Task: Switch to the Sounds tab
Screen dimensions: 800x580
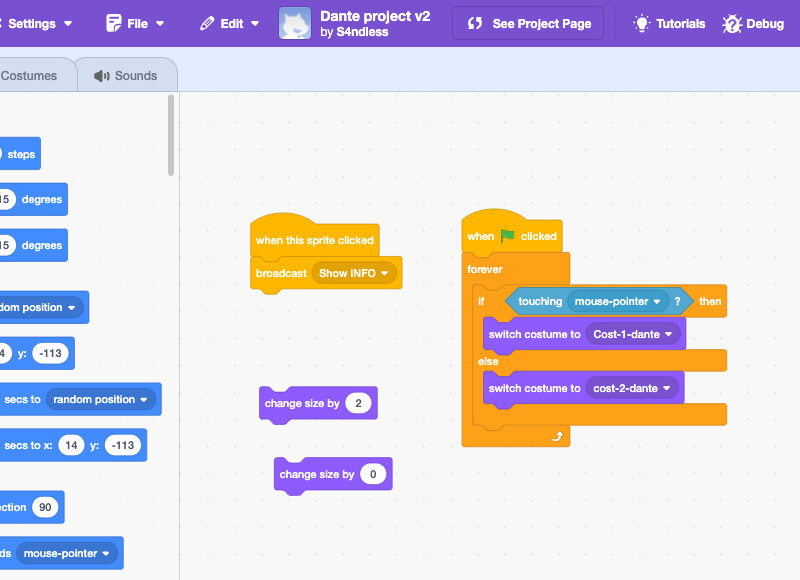Action: pos(126,75)
